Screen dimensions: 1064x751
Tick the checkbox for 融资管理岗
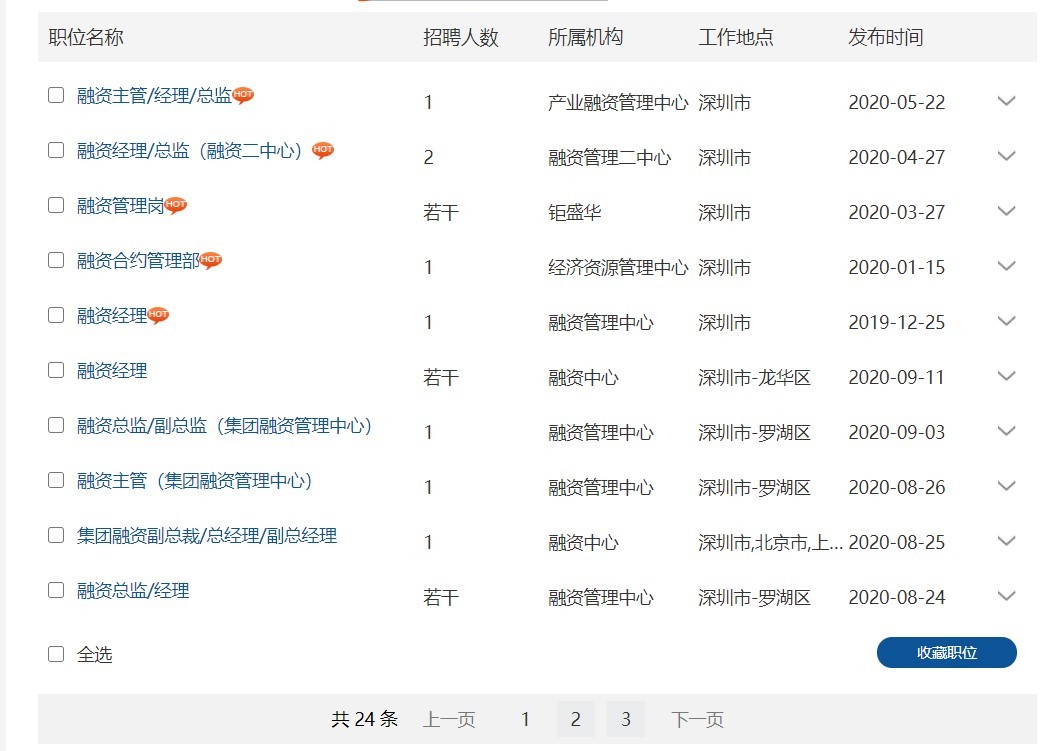point(56,205)
